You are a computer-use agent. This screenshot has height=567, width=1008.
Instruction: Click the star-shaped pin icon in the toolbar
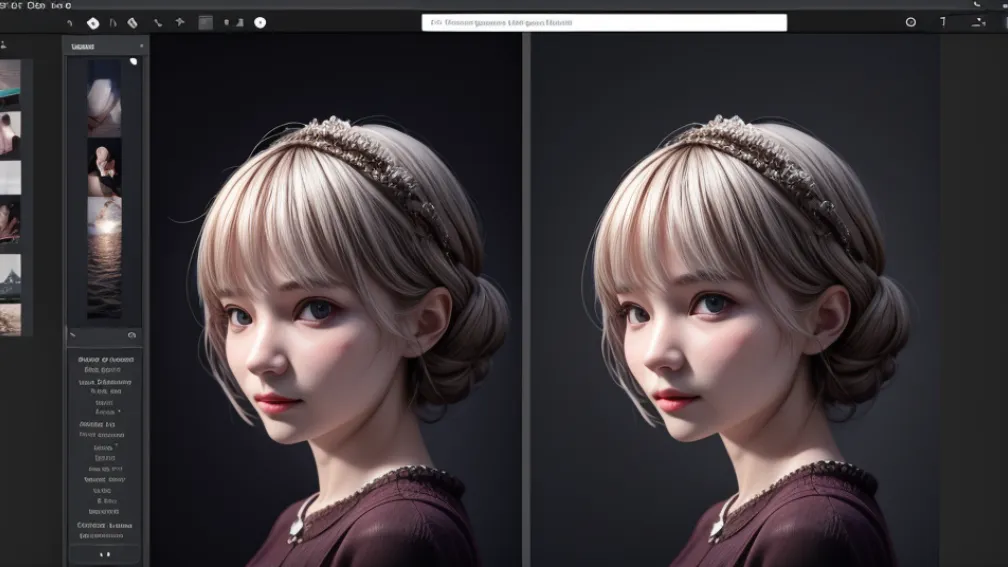[180, 22]
